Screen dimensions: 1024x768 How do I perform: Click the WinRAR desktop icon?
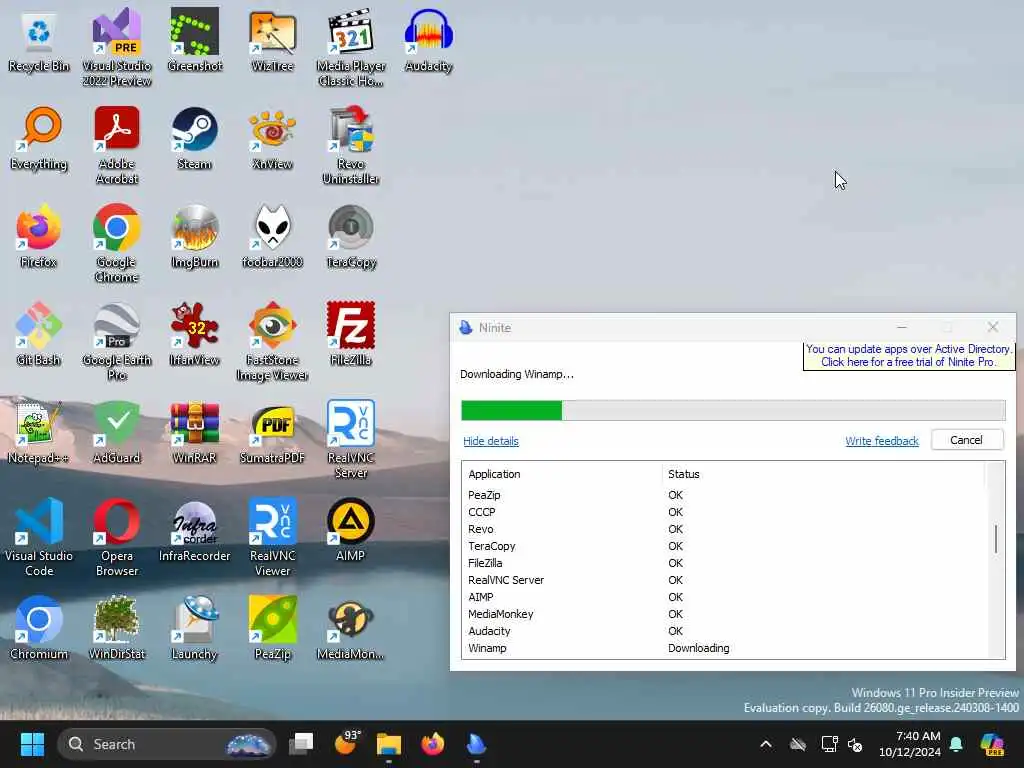click(x=195, y=433)
